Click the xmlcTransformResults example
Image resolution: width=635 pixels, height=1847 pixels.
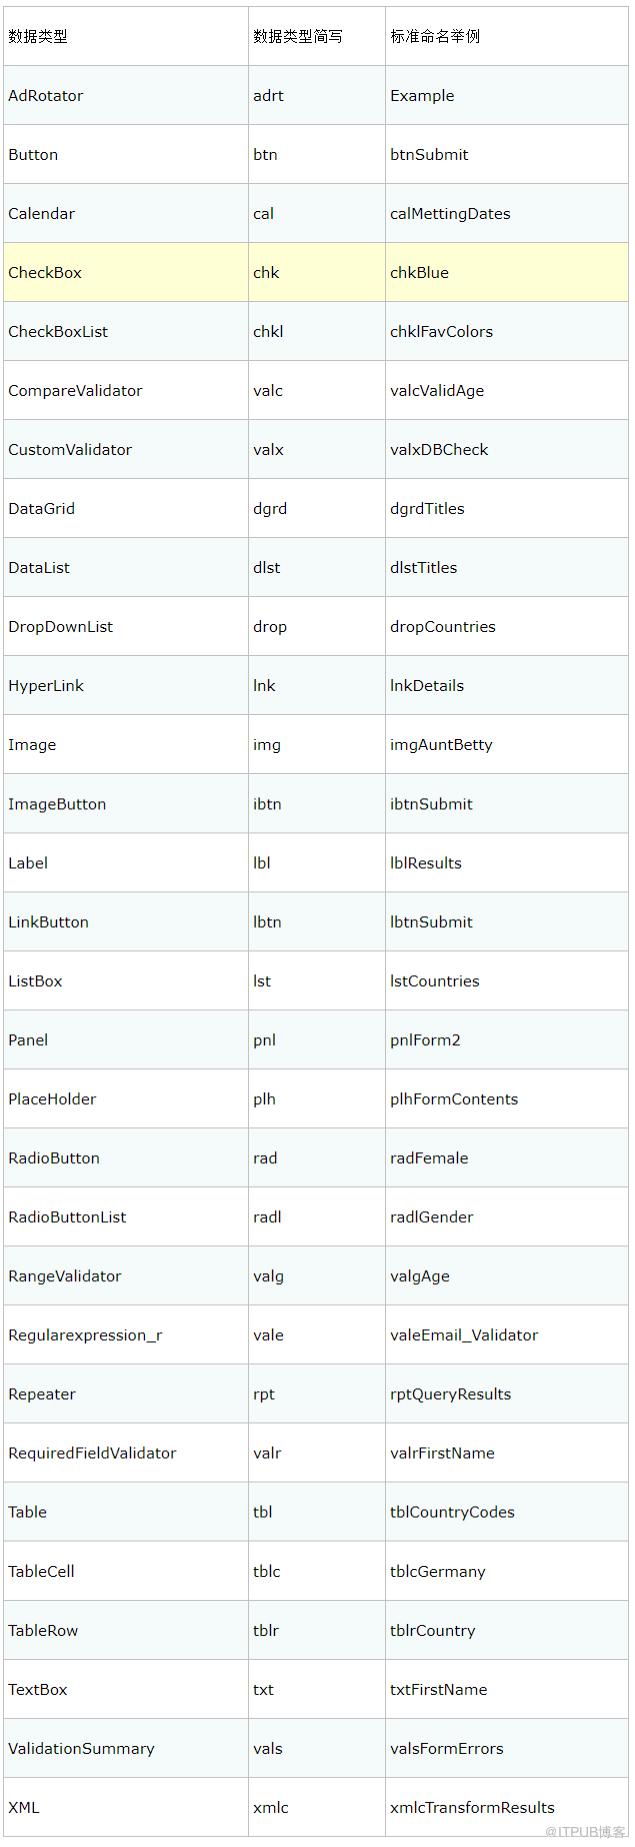click(472, 1806)
